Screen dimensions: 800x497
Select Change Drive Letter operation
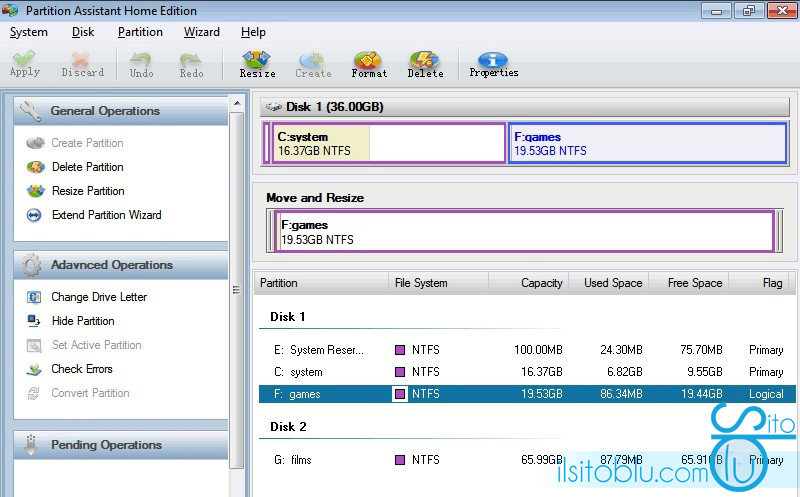point(99,297)
